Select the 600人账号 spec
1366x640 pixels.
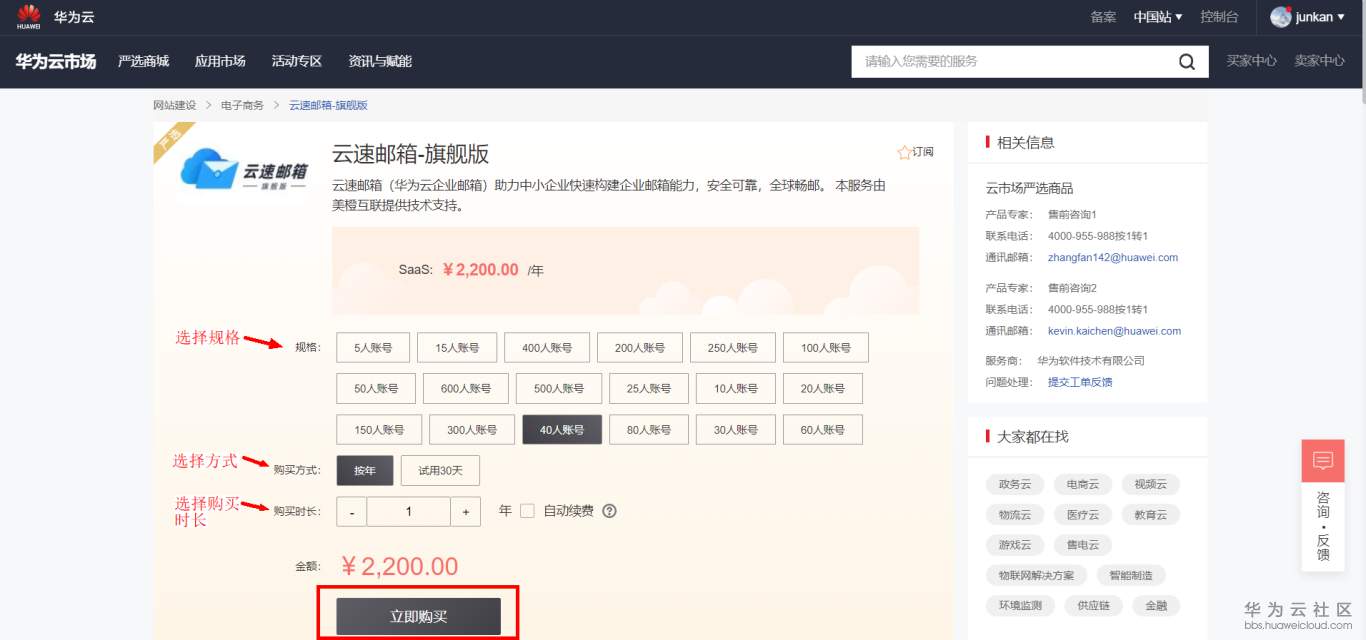[x=466, y=389]
